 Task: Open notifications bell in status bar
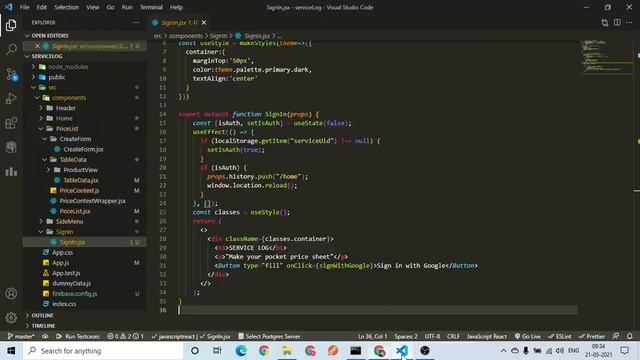(629, 336)
